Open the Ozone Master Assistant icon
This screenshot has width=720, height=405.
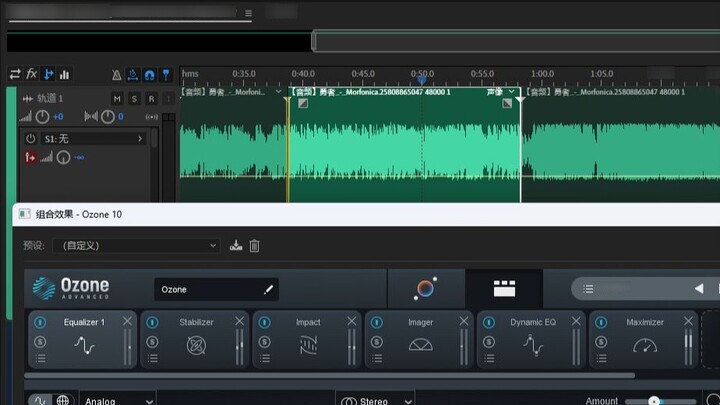425,289
